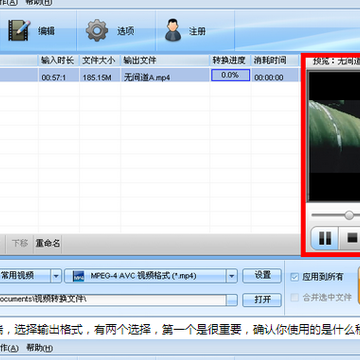This screenshot has width=360, height=360.
Task: Click the MPEG-4 format icon
Action: click(79, 276)
